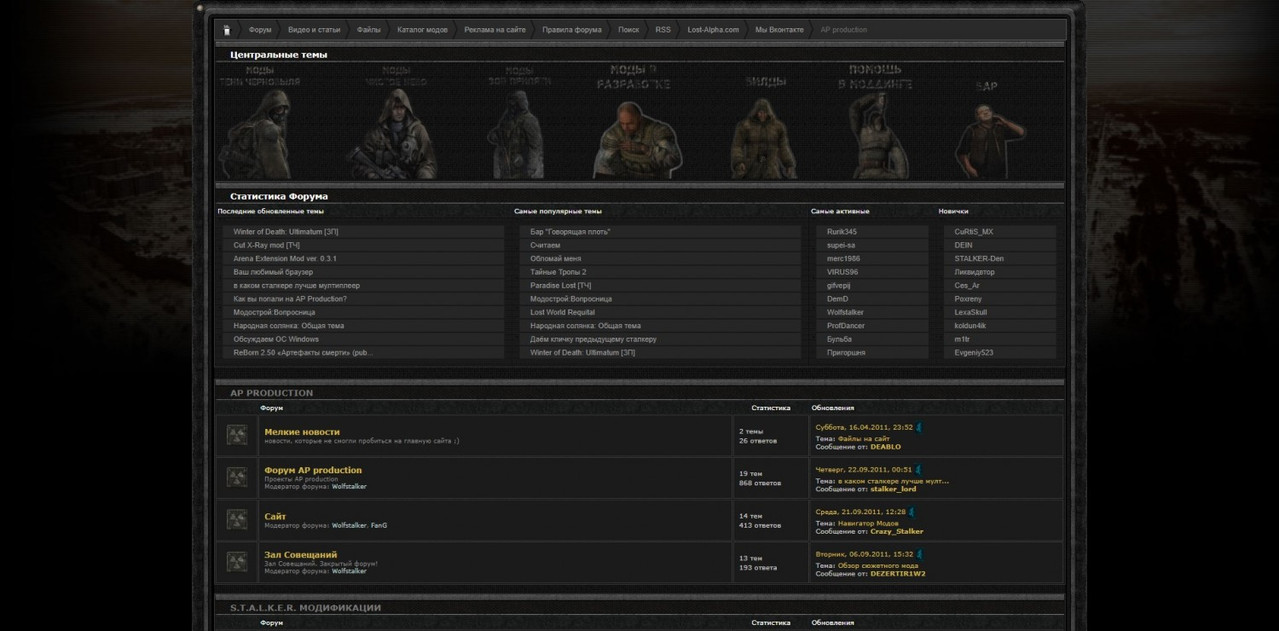Open last-post topic Файлы на сайт
The width and height of the screenshot is (1279, 631).
(863, 439)
